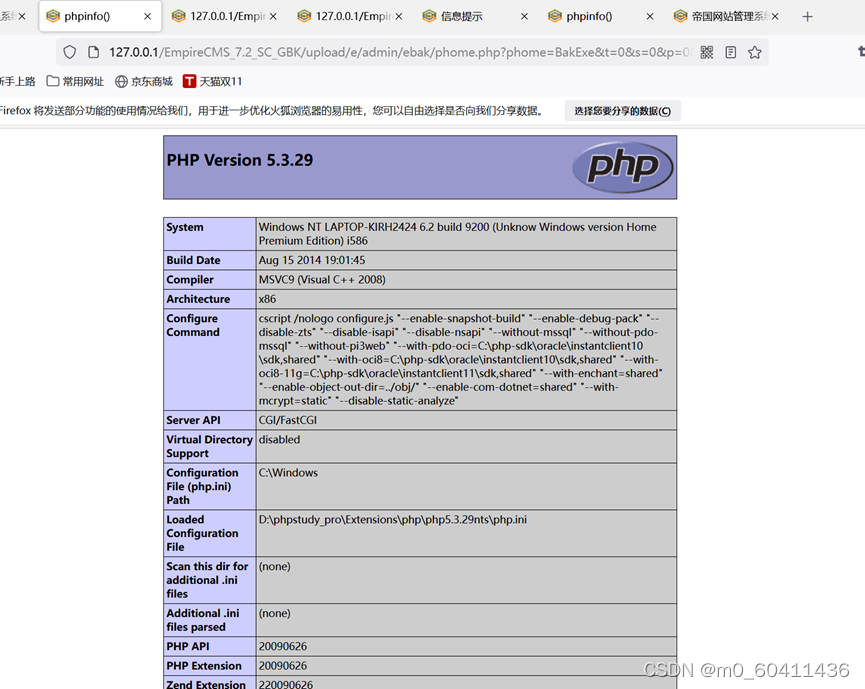865x689 pixels.
Task: Open a new tab with the plus button
Action: 808,17
